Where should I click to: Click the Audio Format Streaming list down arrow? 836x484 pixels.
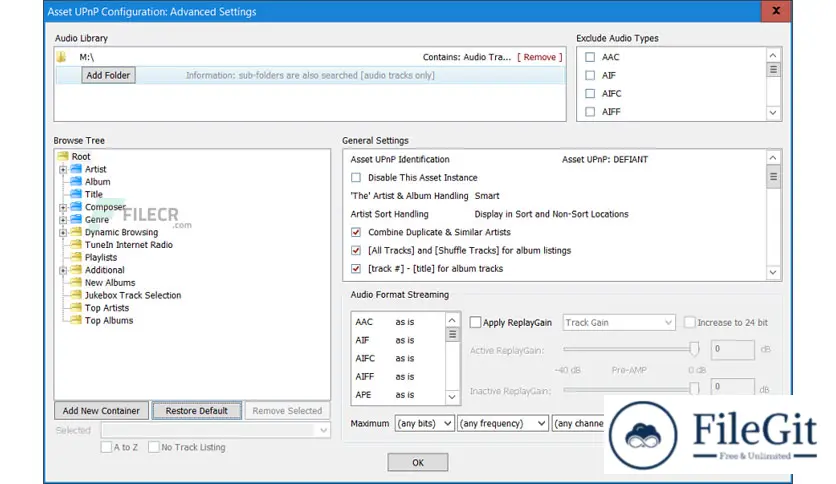pyautogui.click(x=452, y=397)
